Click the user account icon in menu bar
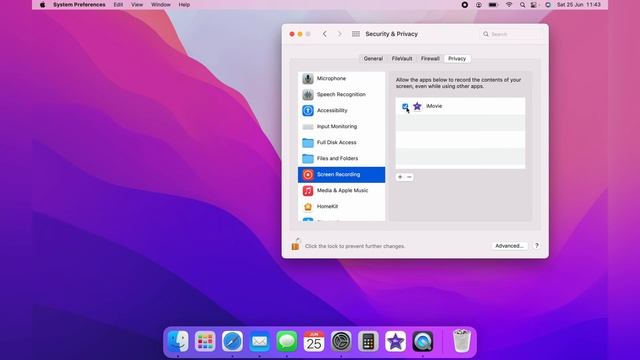The image size is (640, 360). [478, 5]
